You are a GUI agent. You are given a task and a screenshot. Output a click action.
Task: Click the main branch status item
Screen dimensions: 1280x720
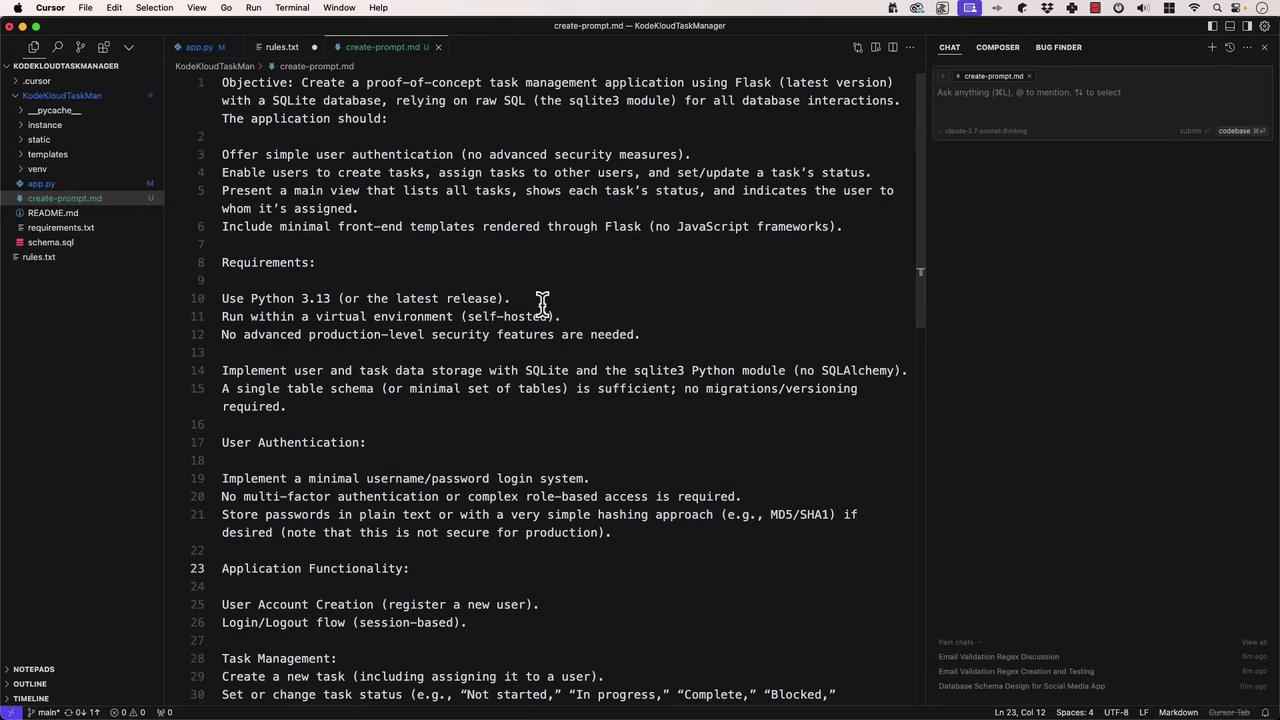point(44,713)
